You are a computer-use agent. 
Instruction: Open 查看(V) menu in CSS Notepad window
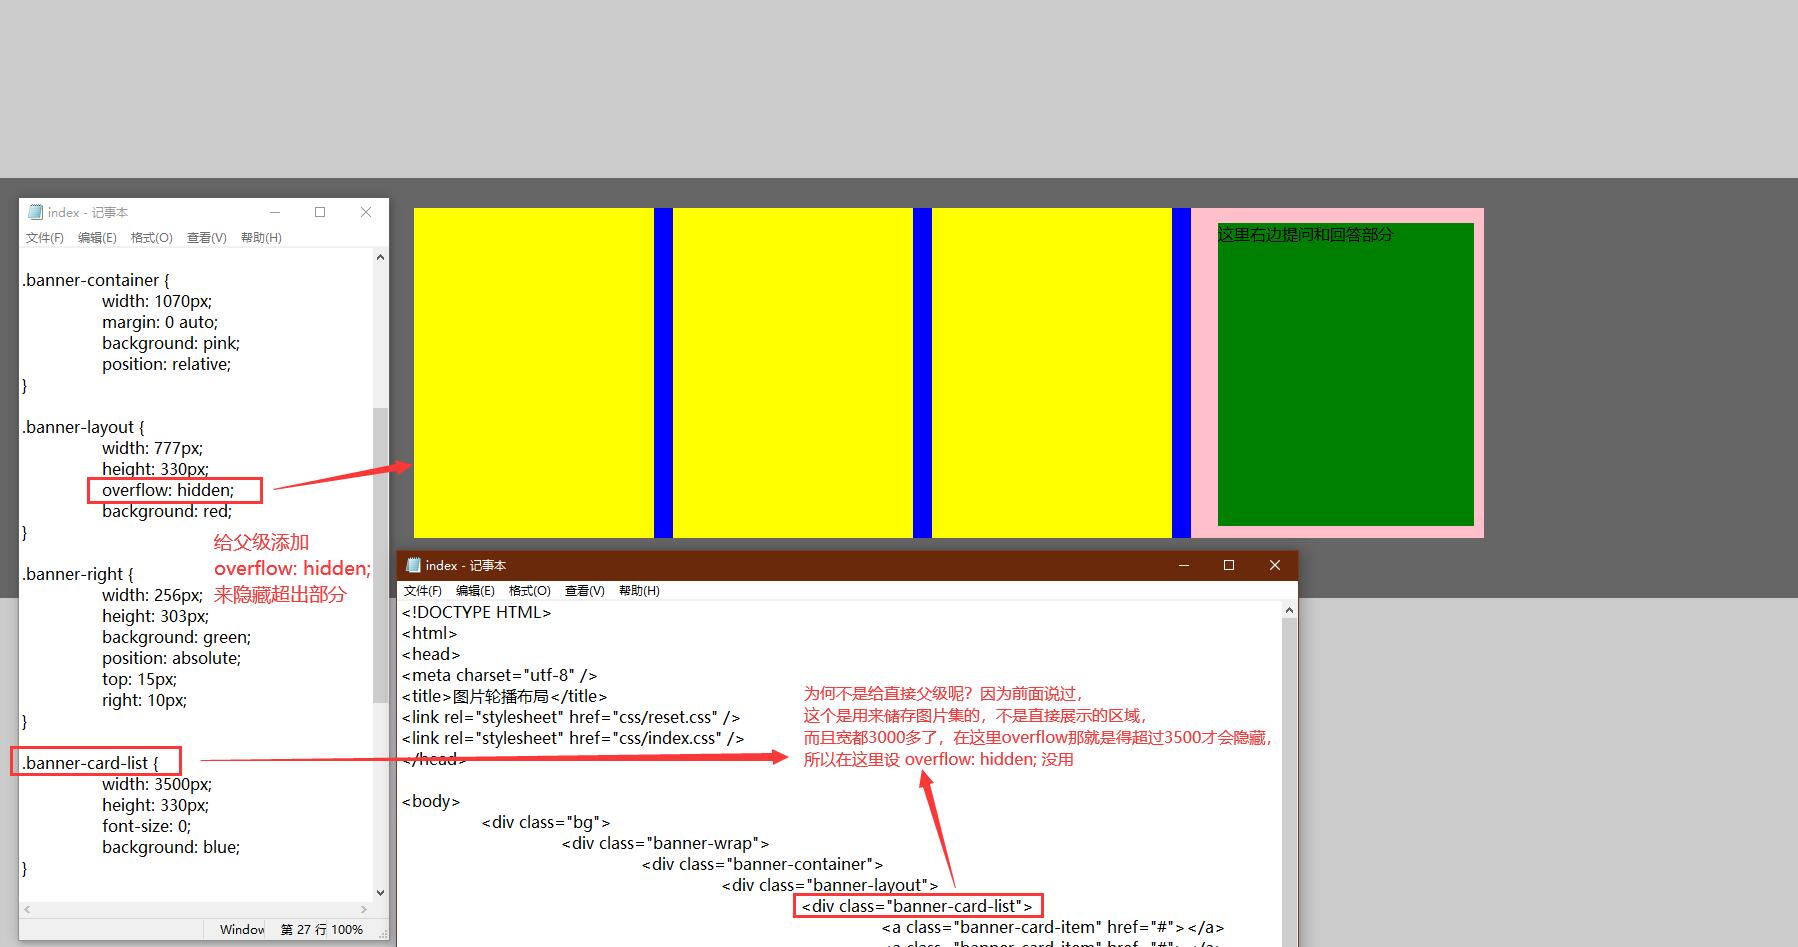[207, 238]
